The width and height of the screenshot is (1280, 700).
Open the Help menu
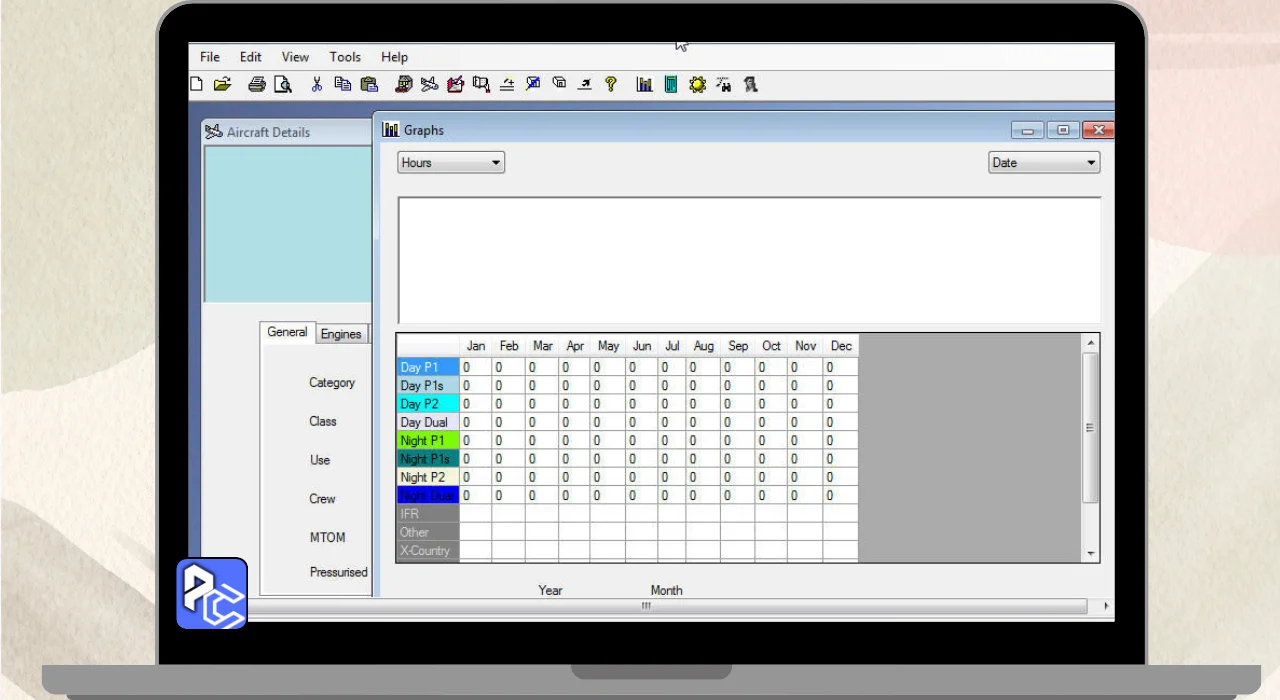[x=394, y=57]
